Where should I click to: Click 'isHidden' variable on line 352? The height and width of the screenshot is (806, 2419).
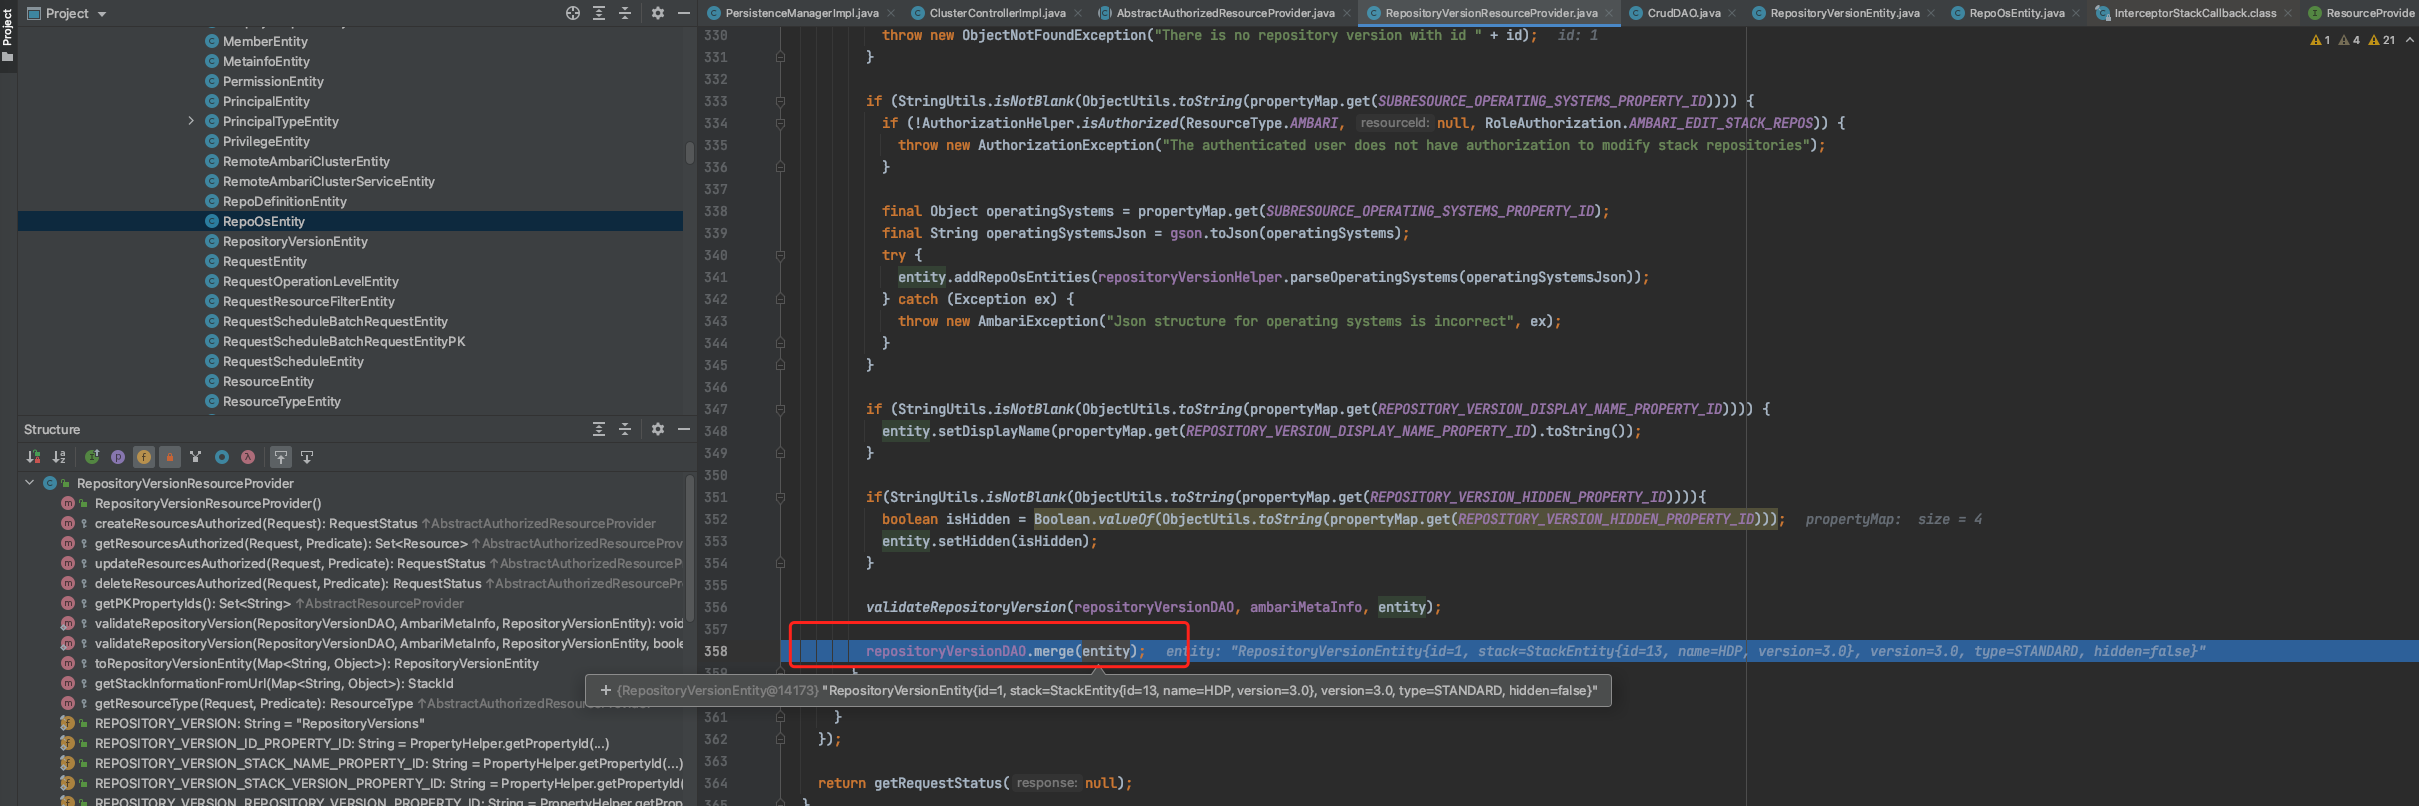978,519
